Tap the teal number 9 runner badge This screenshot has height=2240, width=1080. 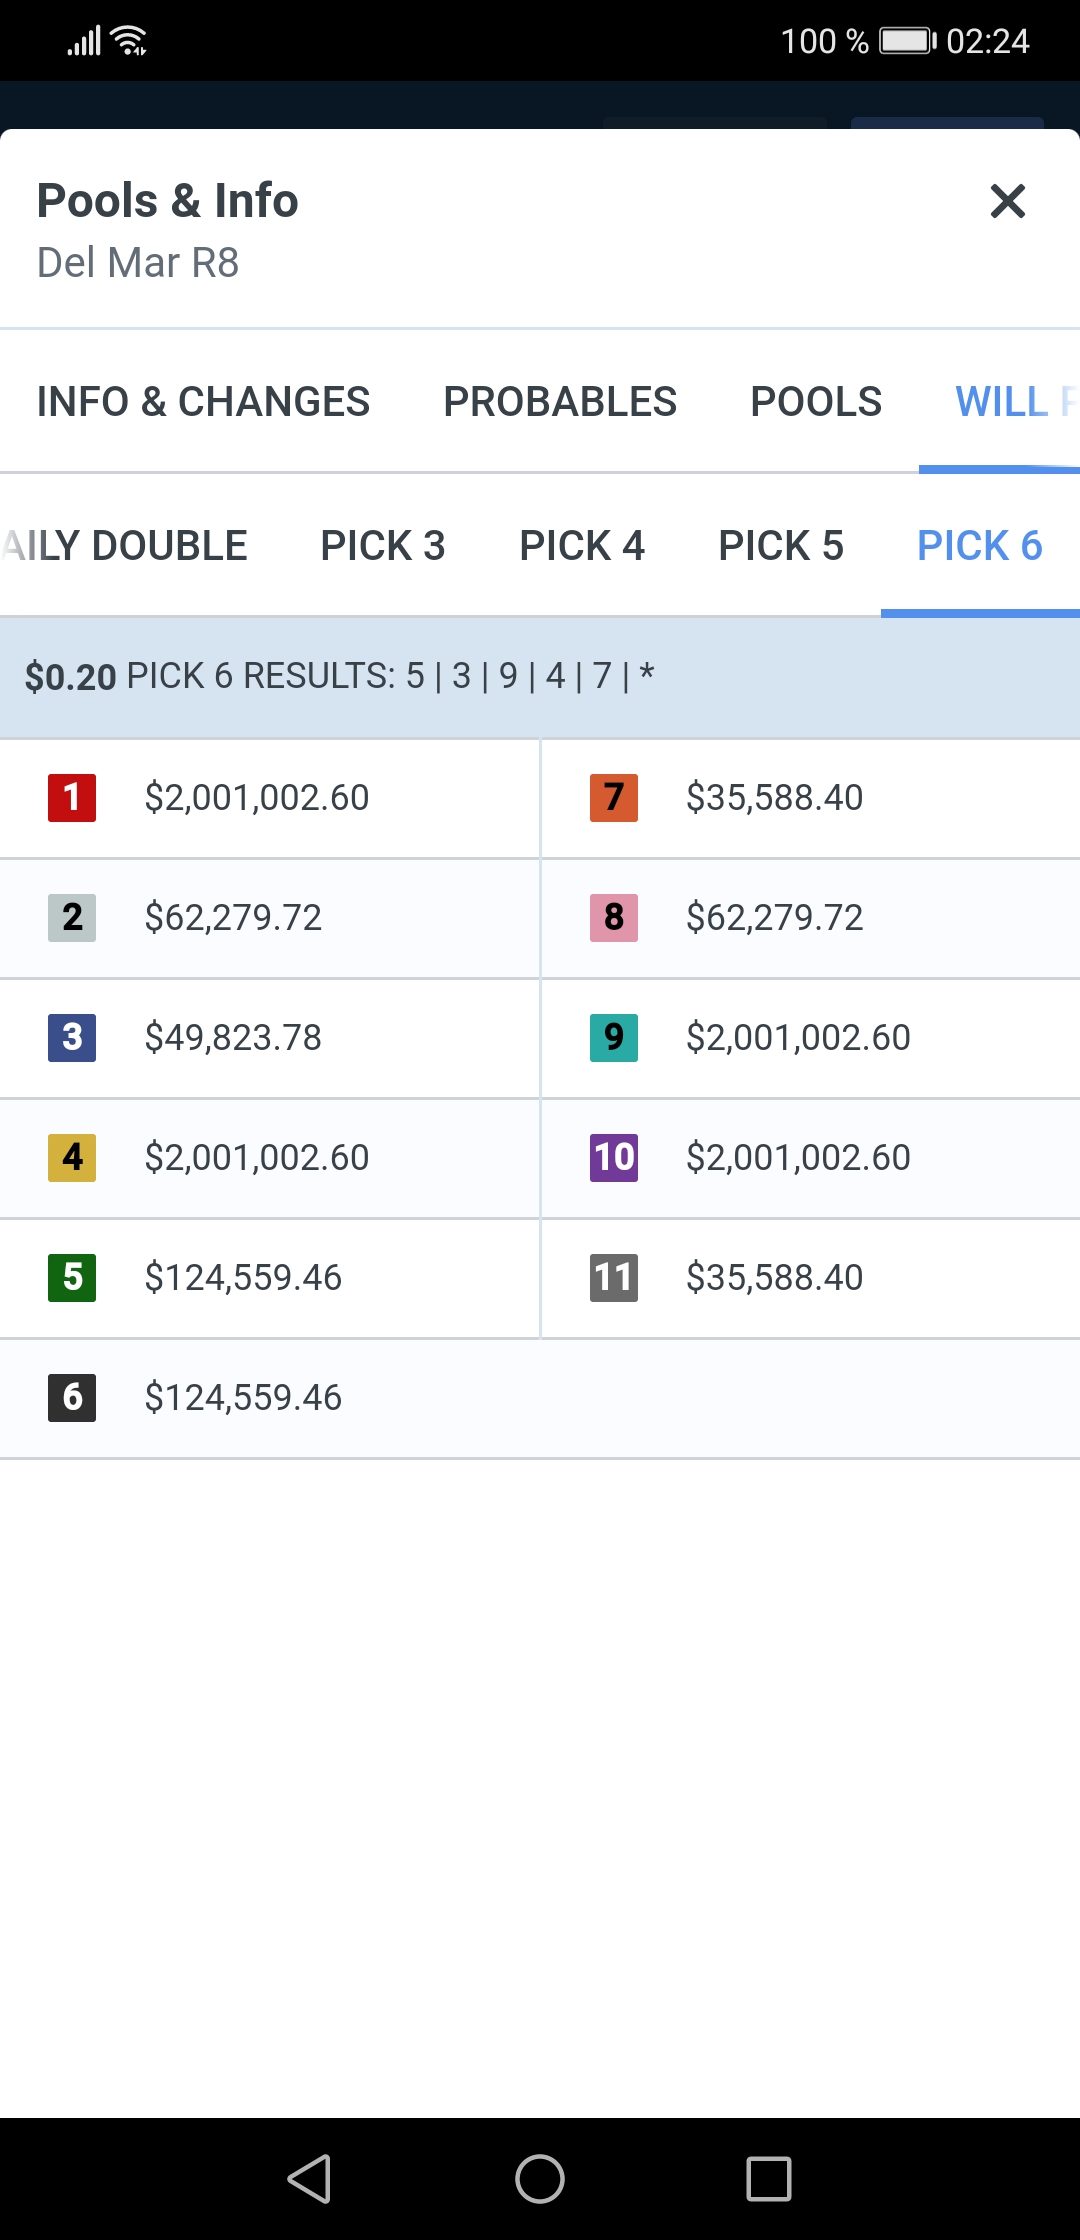pos(614,1038)
